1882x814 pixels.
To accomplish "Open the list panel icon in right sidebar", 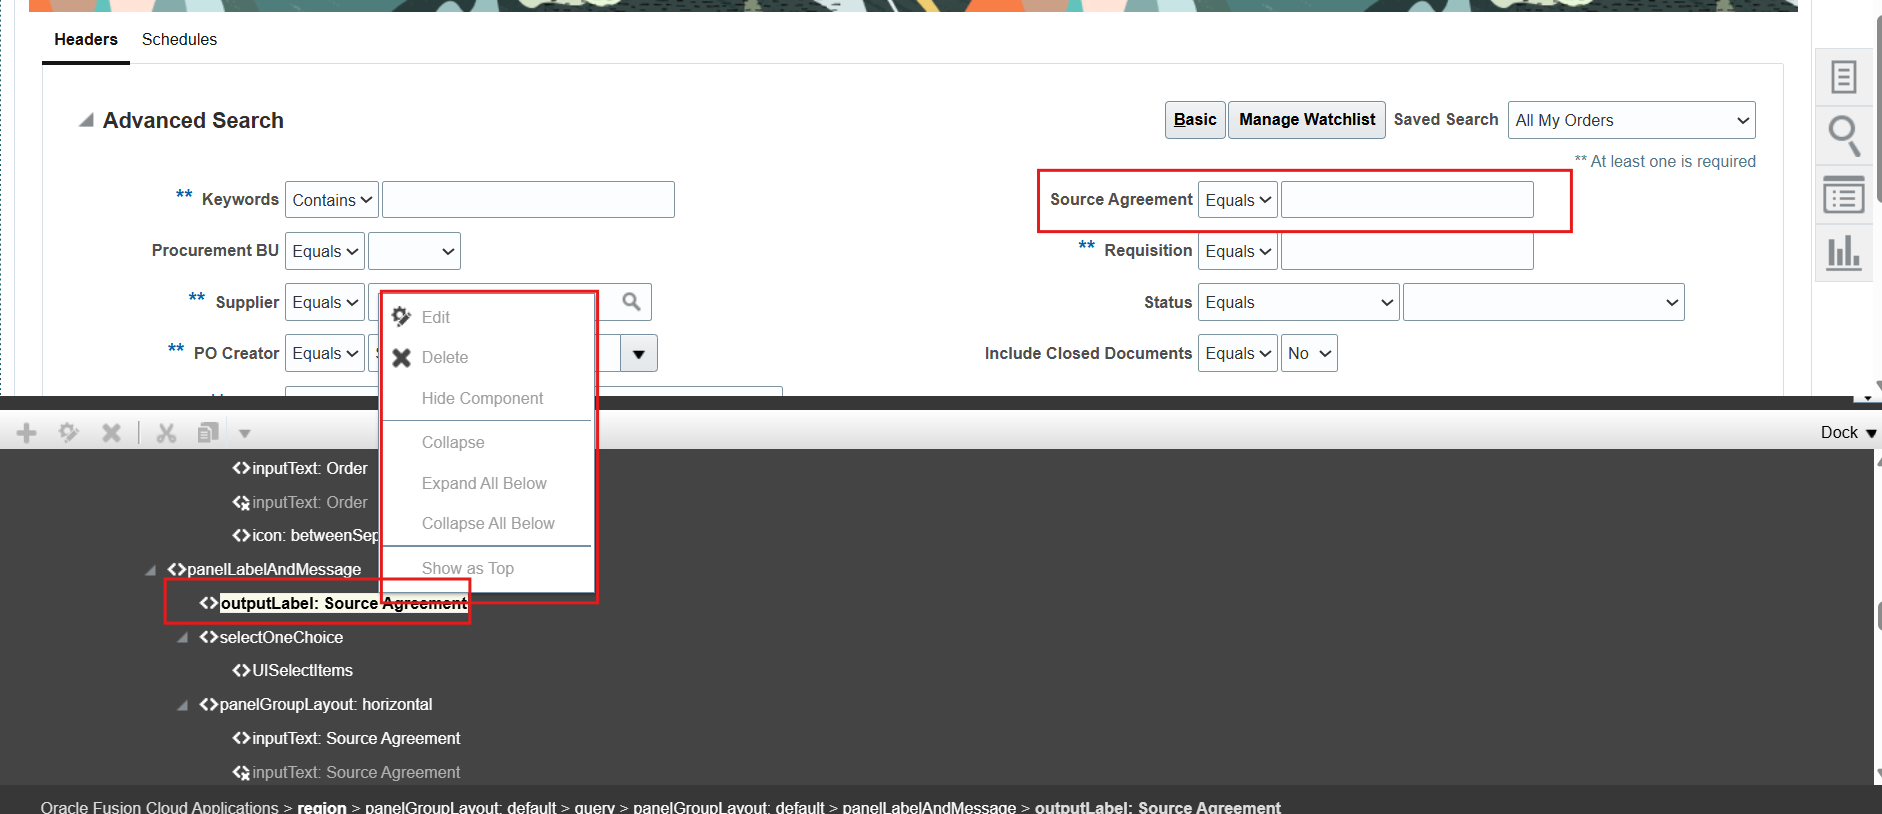I will (x=1843, y=195).
